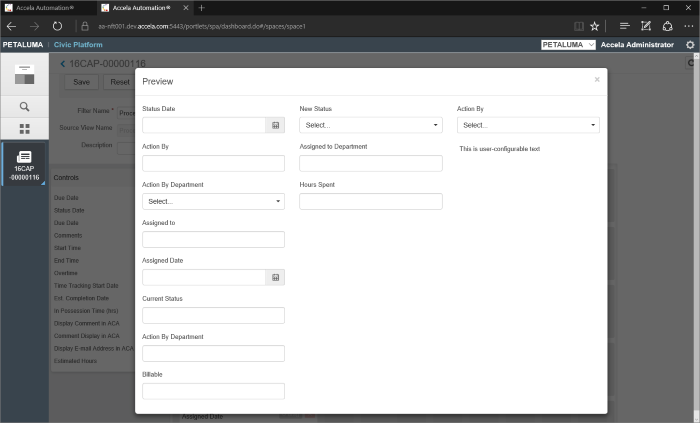Open the PETALUMA agency selector

(x=568, y=45)
